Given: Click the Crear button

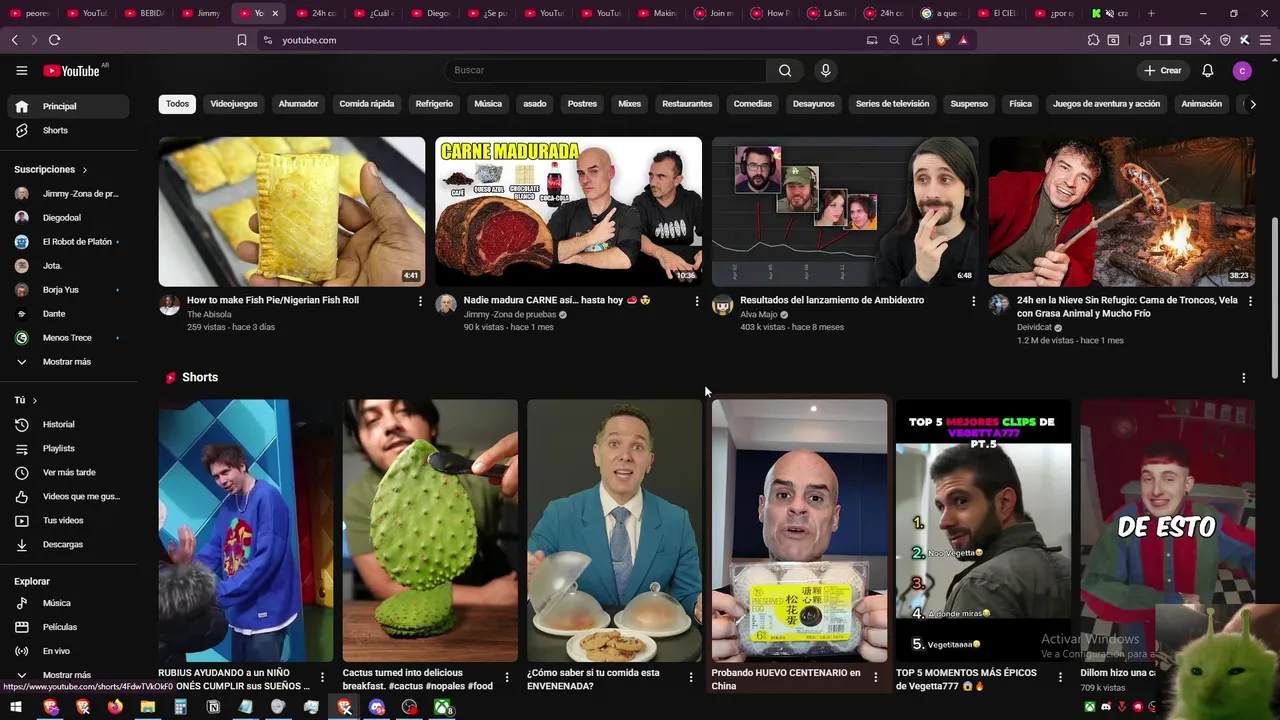Looking at the screenshot, I should (x=1163, y=70).
